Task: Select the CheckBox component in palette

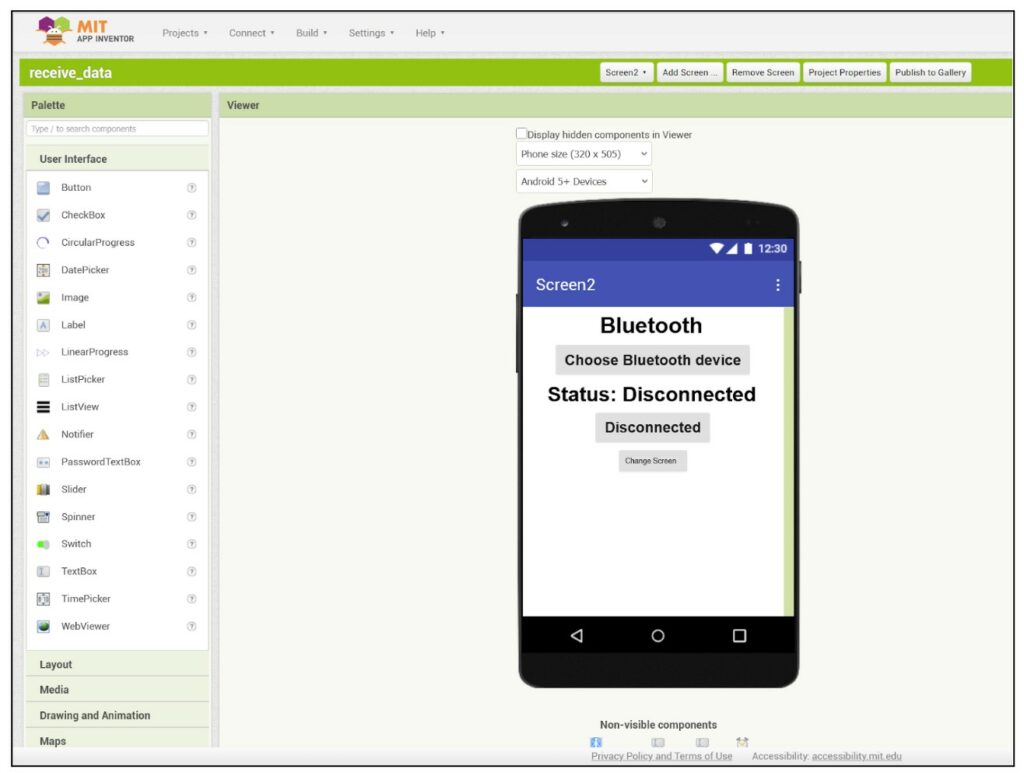Action: tap(83, 215)
